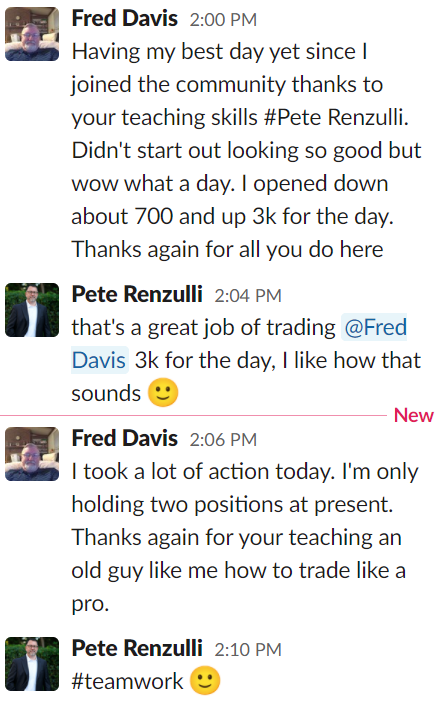Click Pete Renzulli's avatar on 2:04 PM message
Image resolution: width=446 pixels, height=708 pixels.
click(32, 310)
